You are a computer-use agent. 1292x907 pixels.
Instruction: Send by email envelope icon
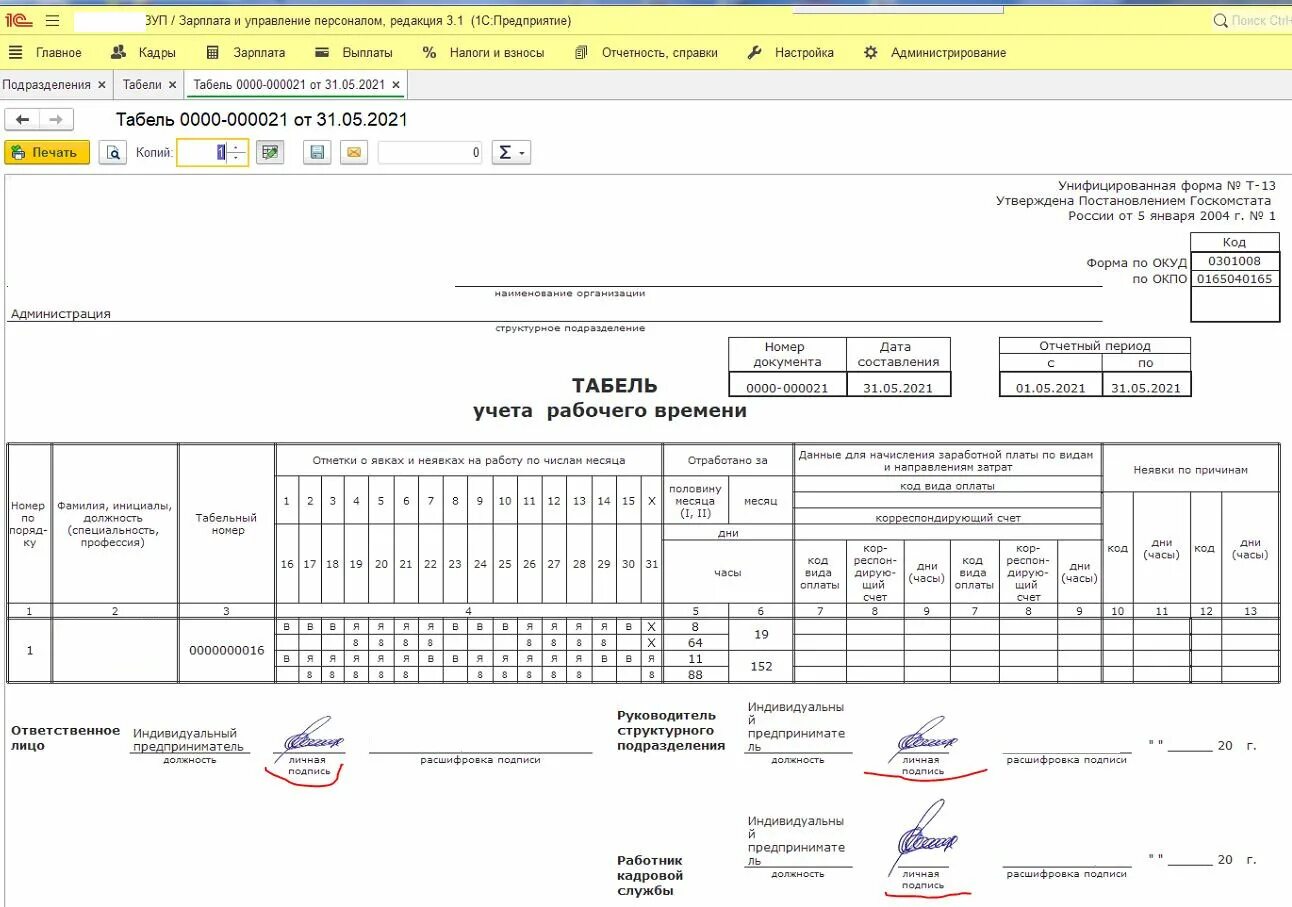[354, 153]
